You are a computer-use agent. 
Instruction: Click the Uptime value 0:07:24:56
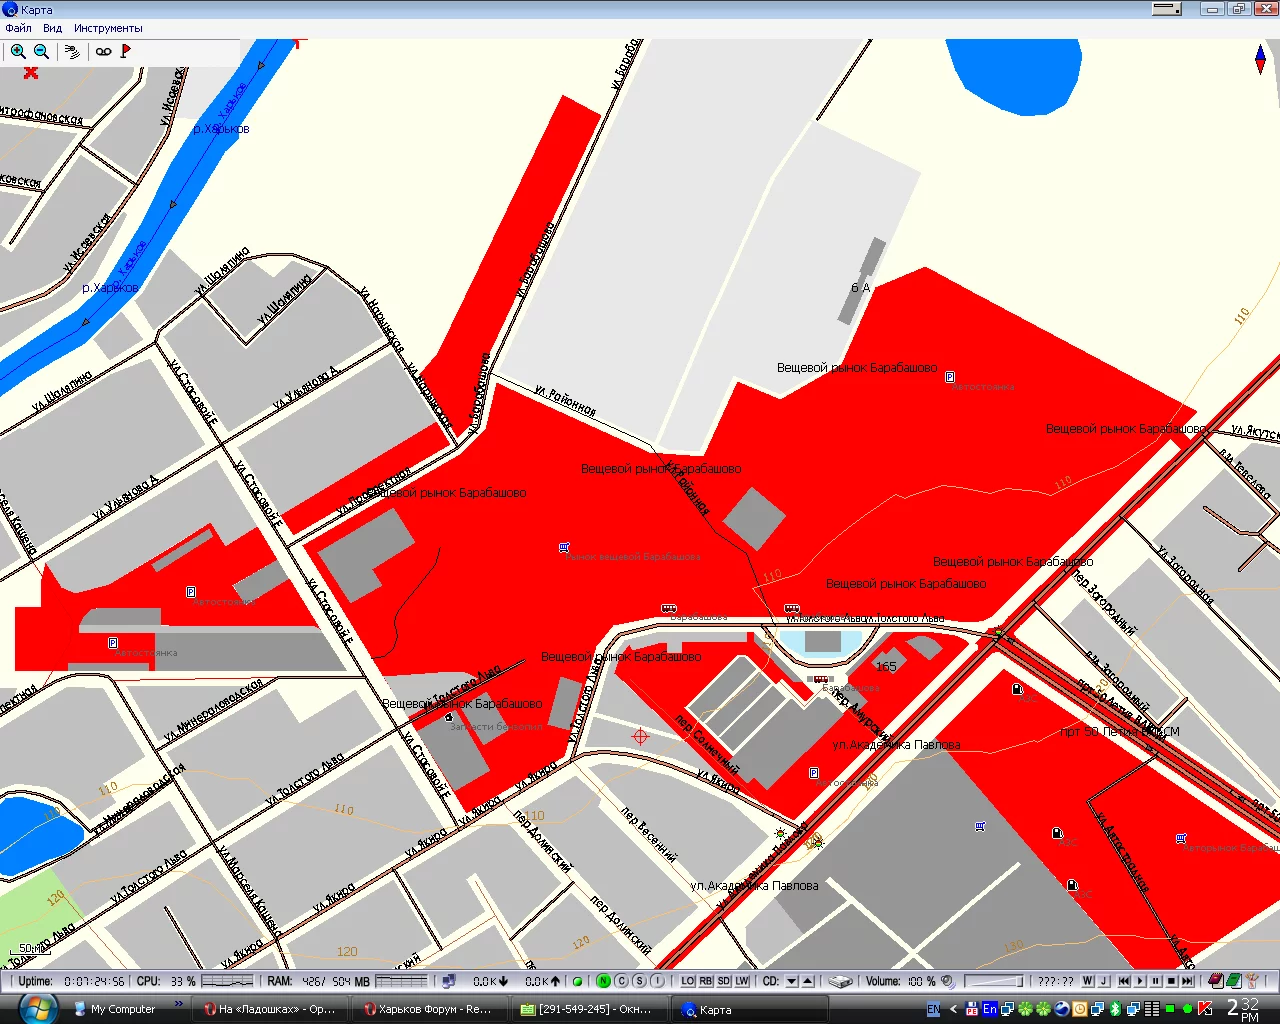(x=95, y=981)
